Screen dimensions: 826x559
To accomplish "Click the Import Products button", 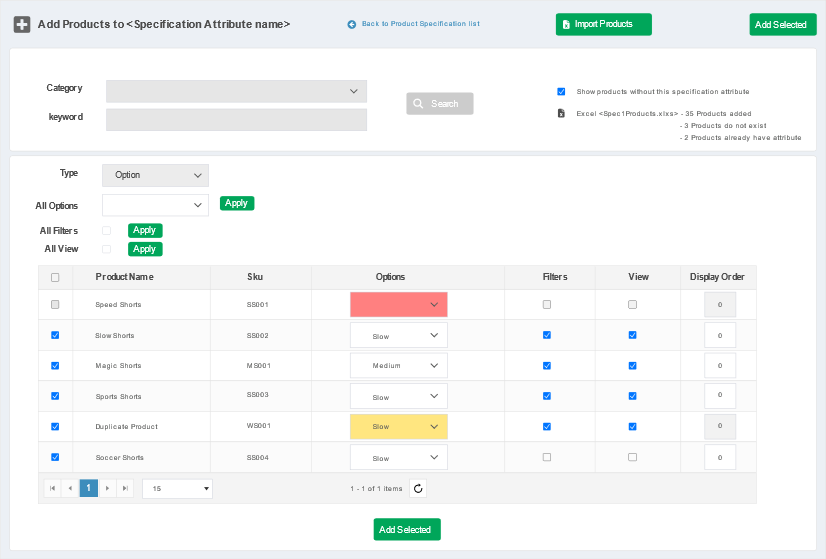I will point(603,24).
